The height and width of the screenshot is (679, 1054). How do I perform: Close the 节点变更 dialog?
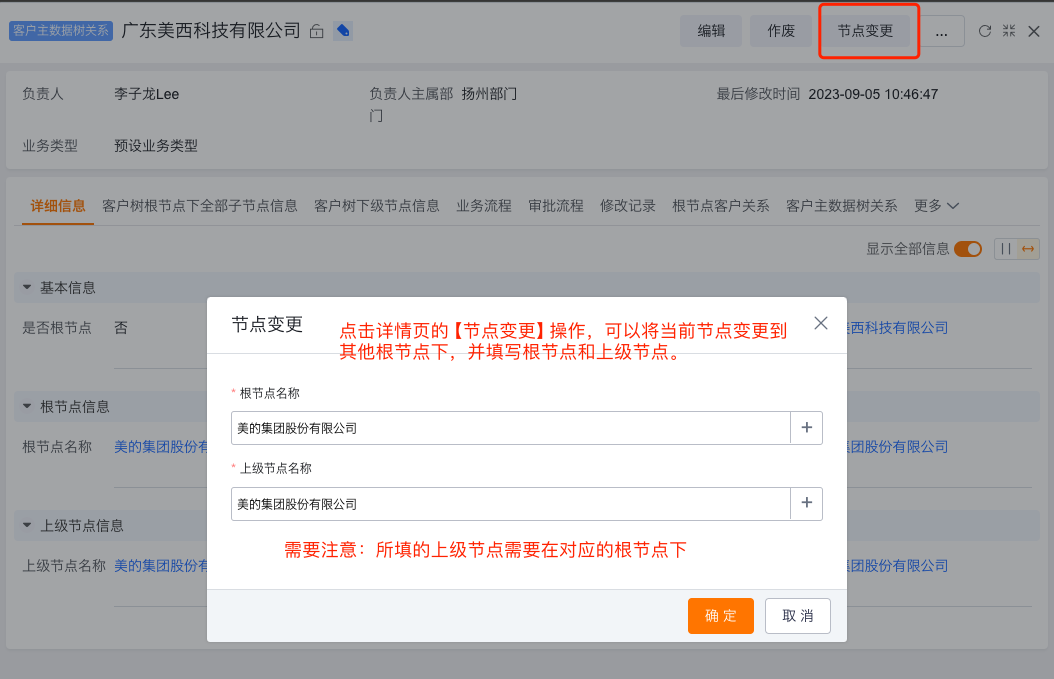(821, 323)
